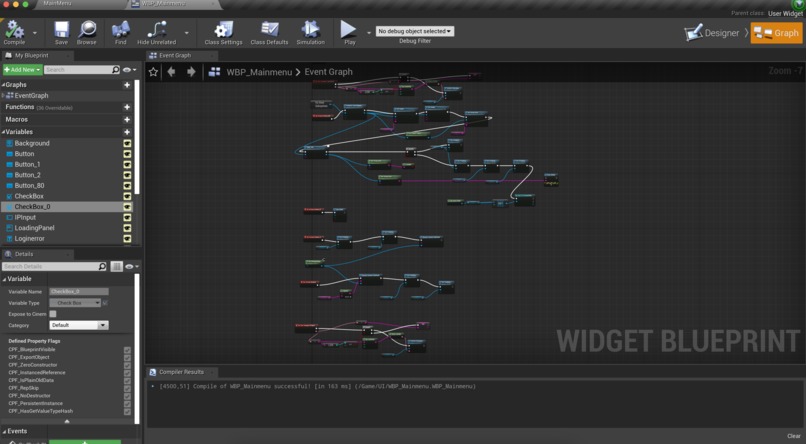Switch to the Event Graph tab
The height and width of the screenshot is (444, 806).
coord(175,56)
